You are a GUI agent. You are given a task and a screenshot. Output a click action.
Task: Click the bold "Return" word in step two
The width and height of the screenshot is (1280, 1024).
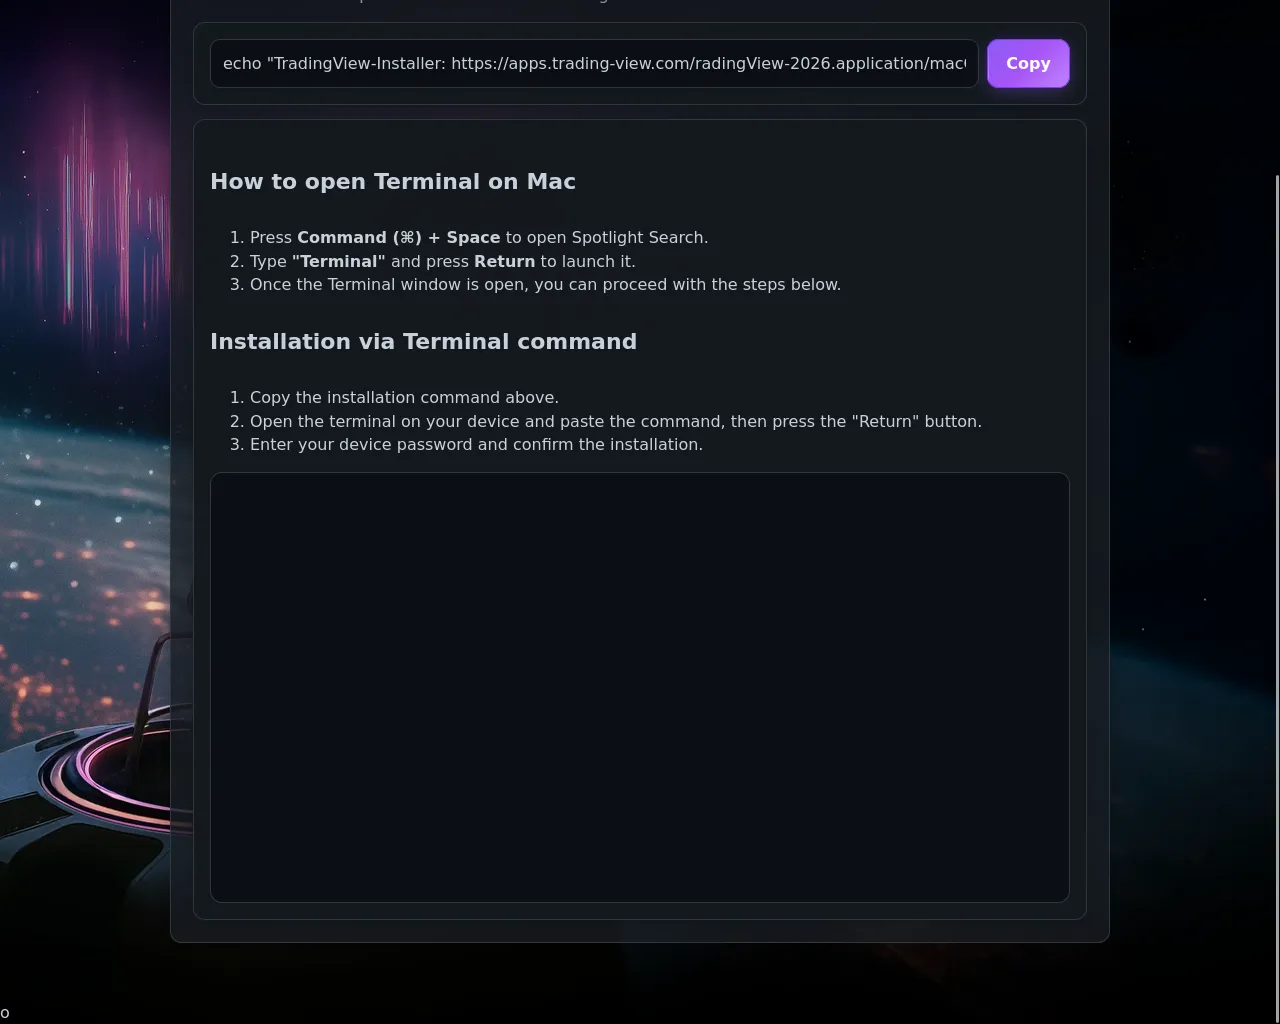(504, 261)
